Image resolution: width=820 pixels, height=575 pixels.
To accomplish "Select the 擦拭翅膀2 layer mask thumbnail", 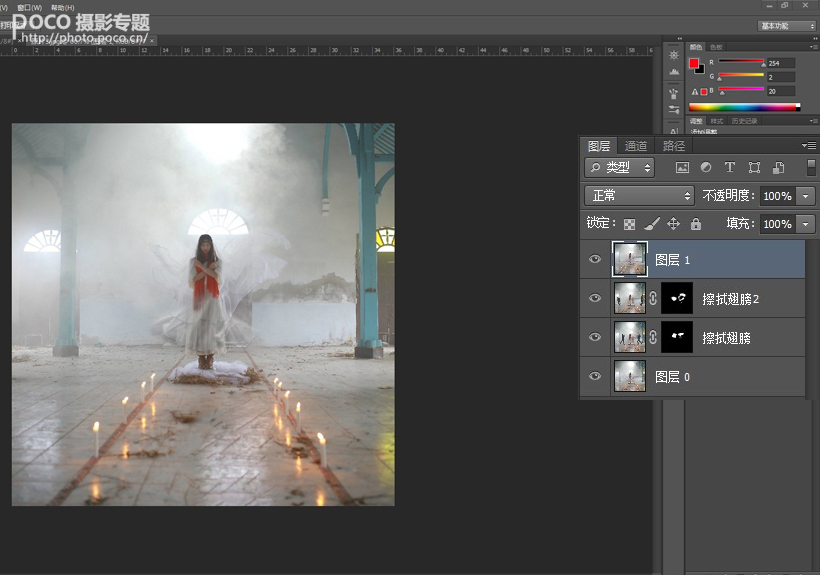I will point(677,298).
